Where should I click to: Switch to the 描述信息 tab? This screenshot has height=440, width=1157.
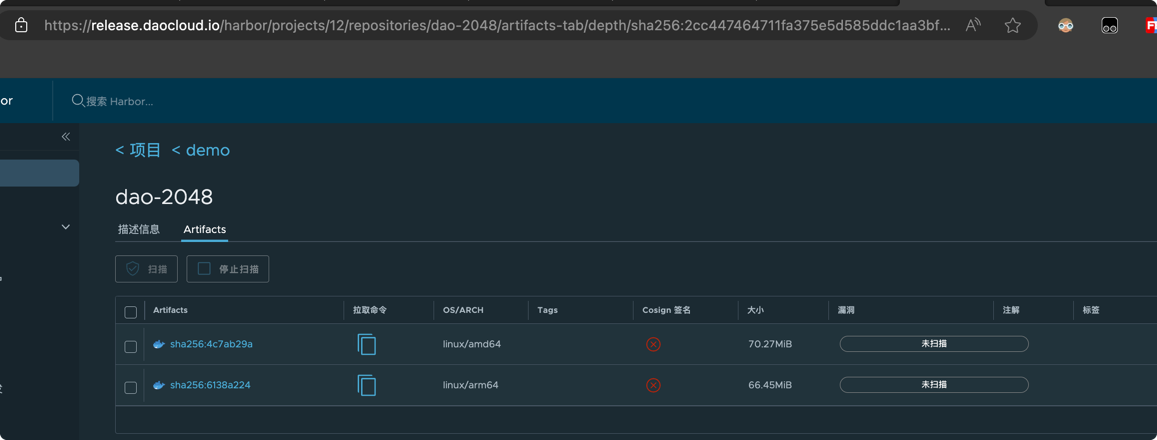[x=139, y=229]
